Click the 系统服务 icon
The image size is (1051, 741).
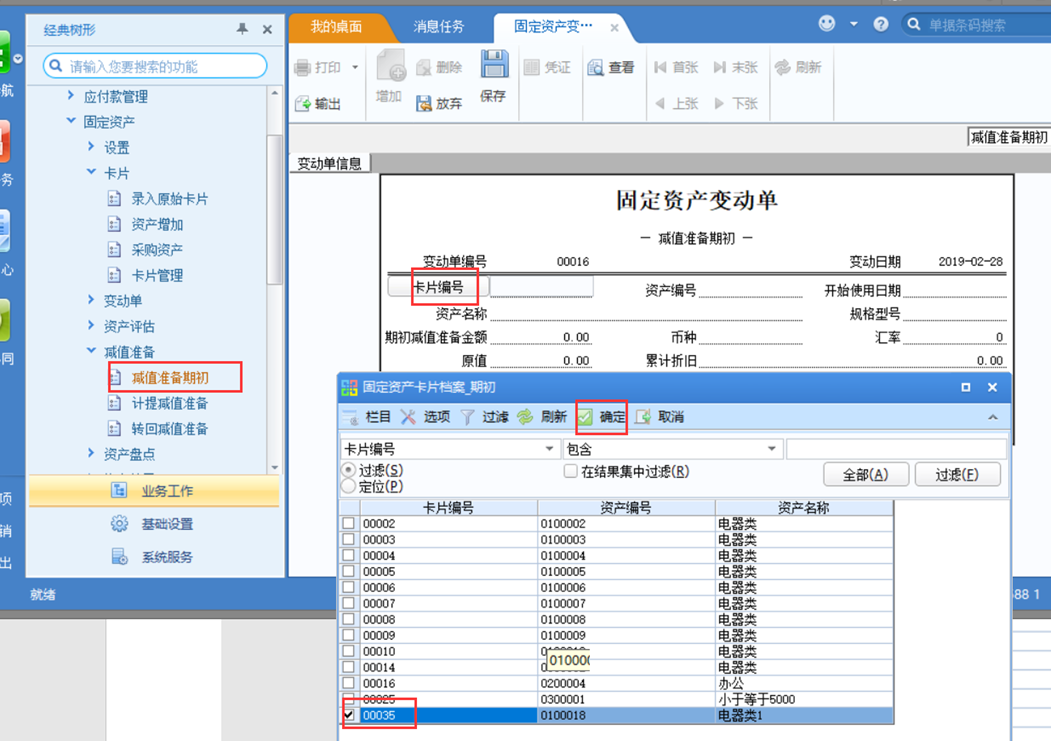click(119, 556)
